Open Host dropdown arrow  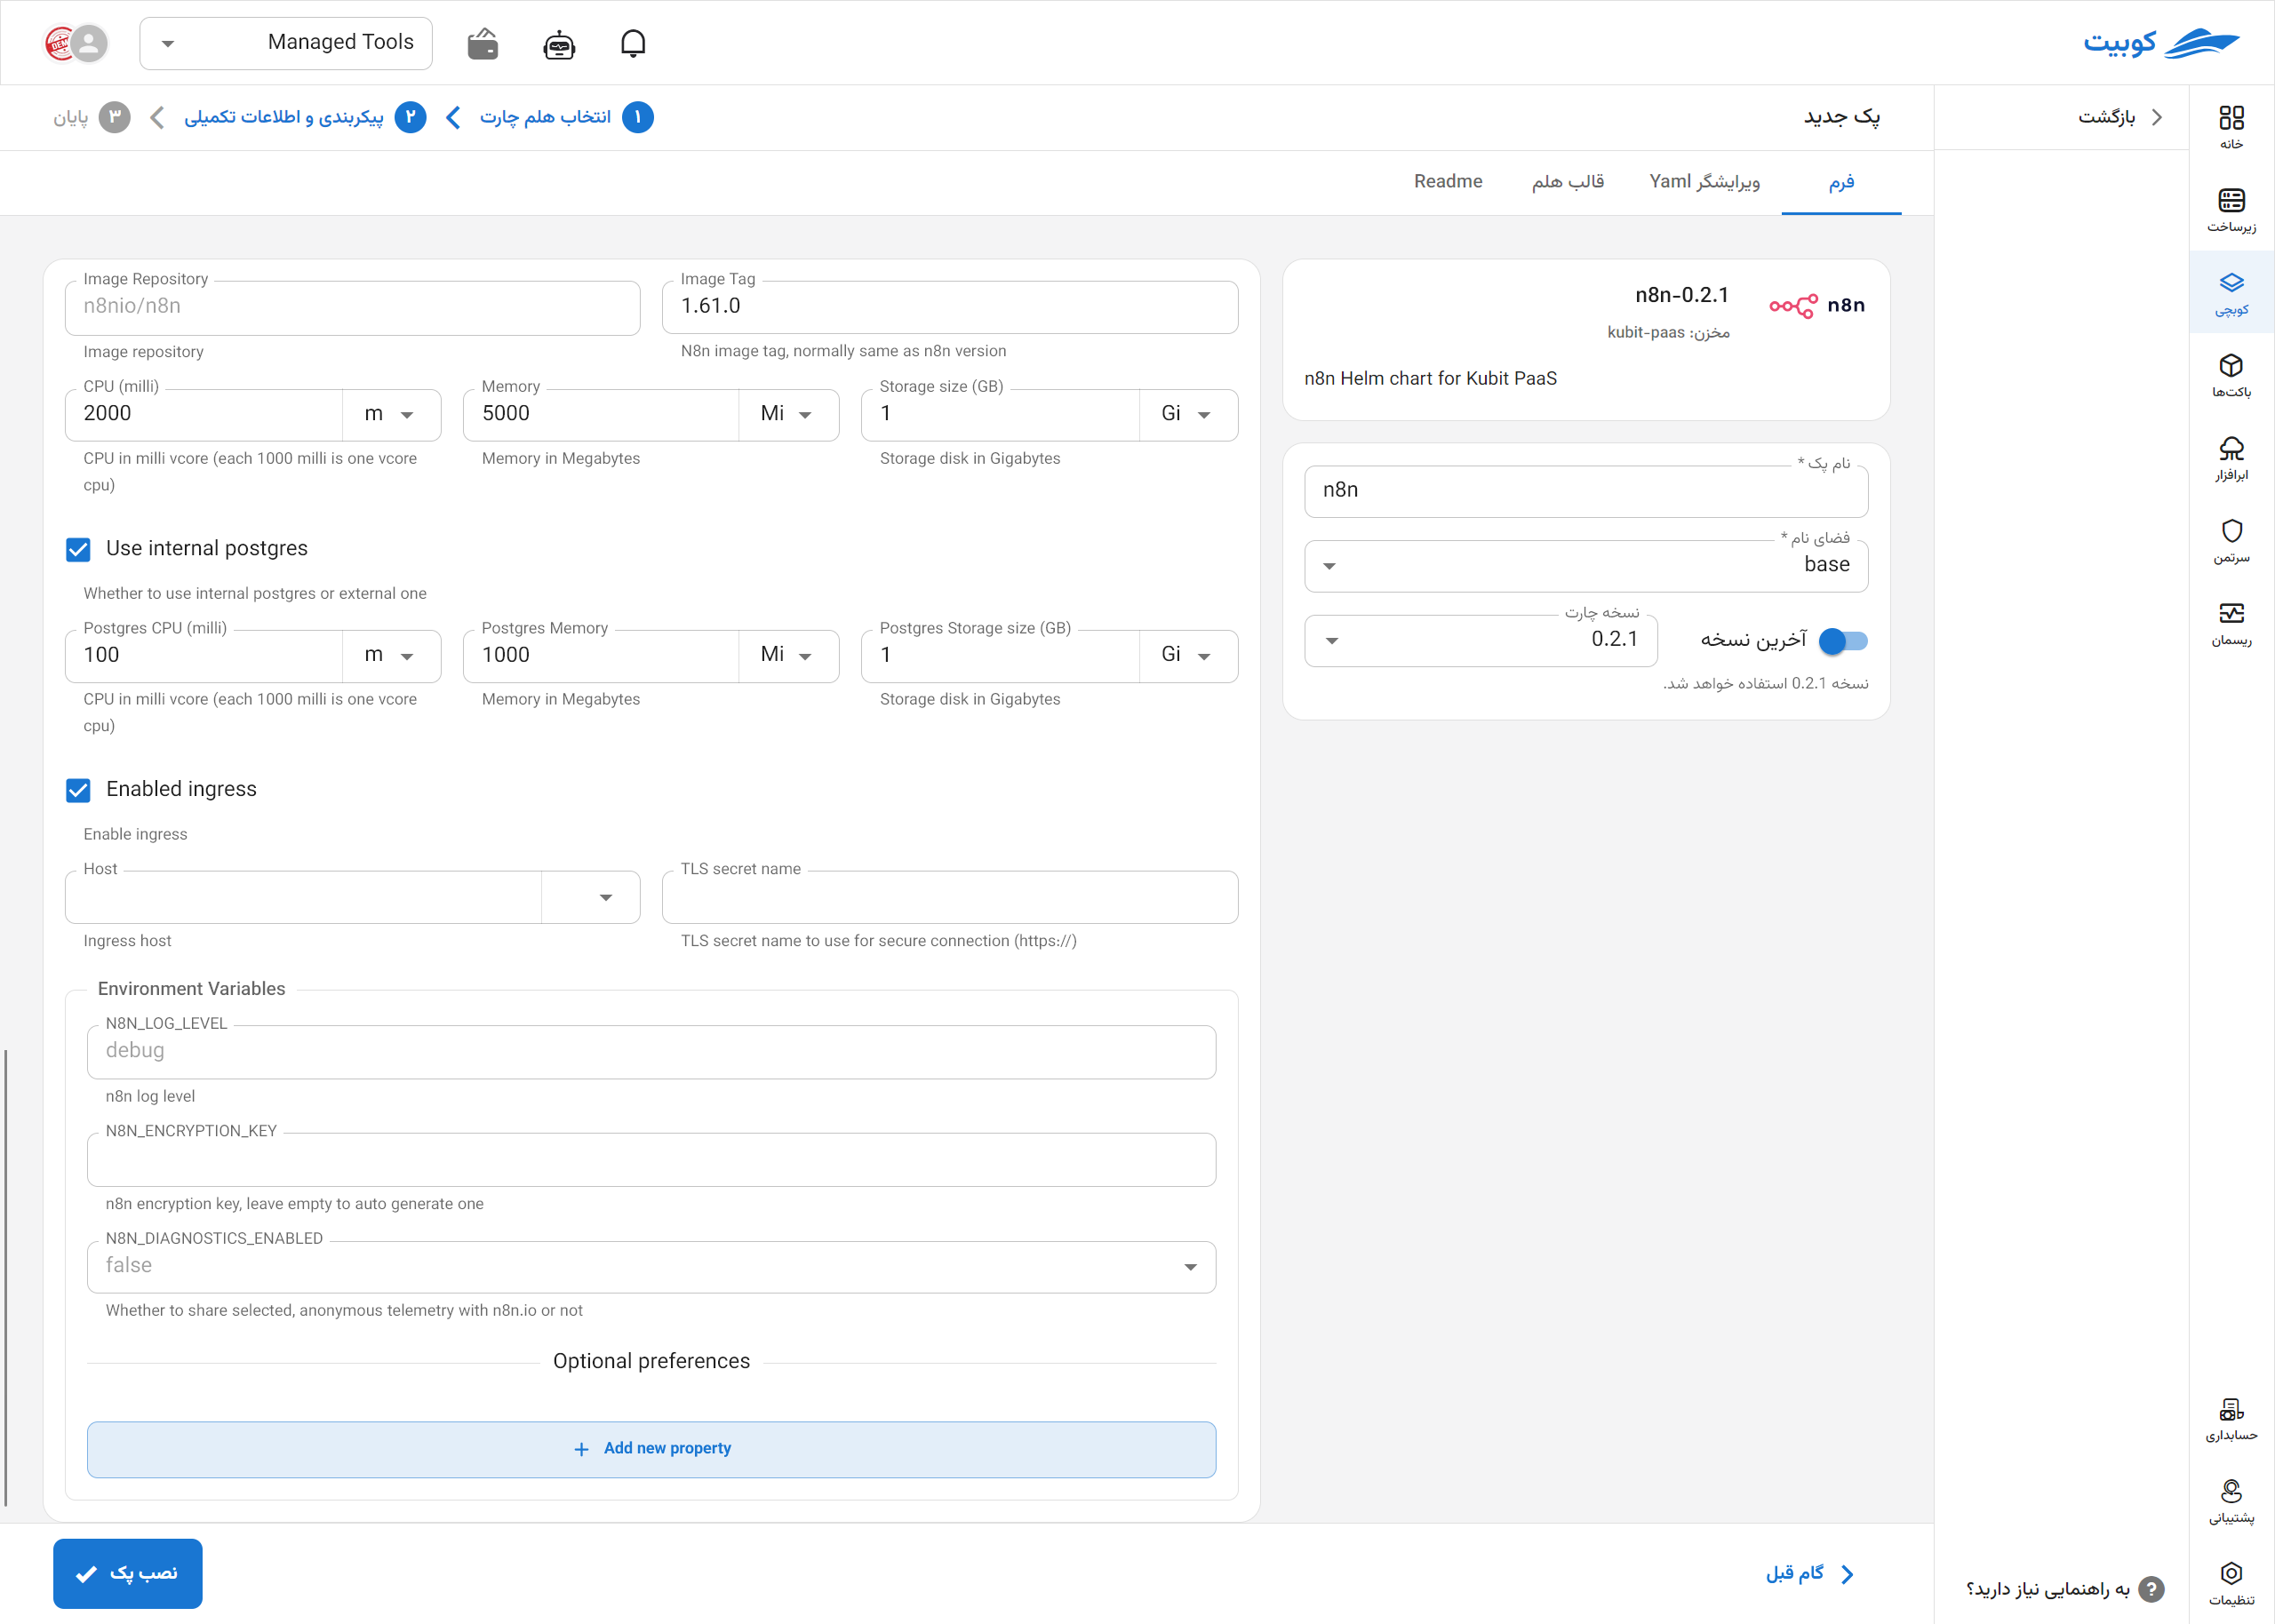pyautogui.click(x=605, y=897)
